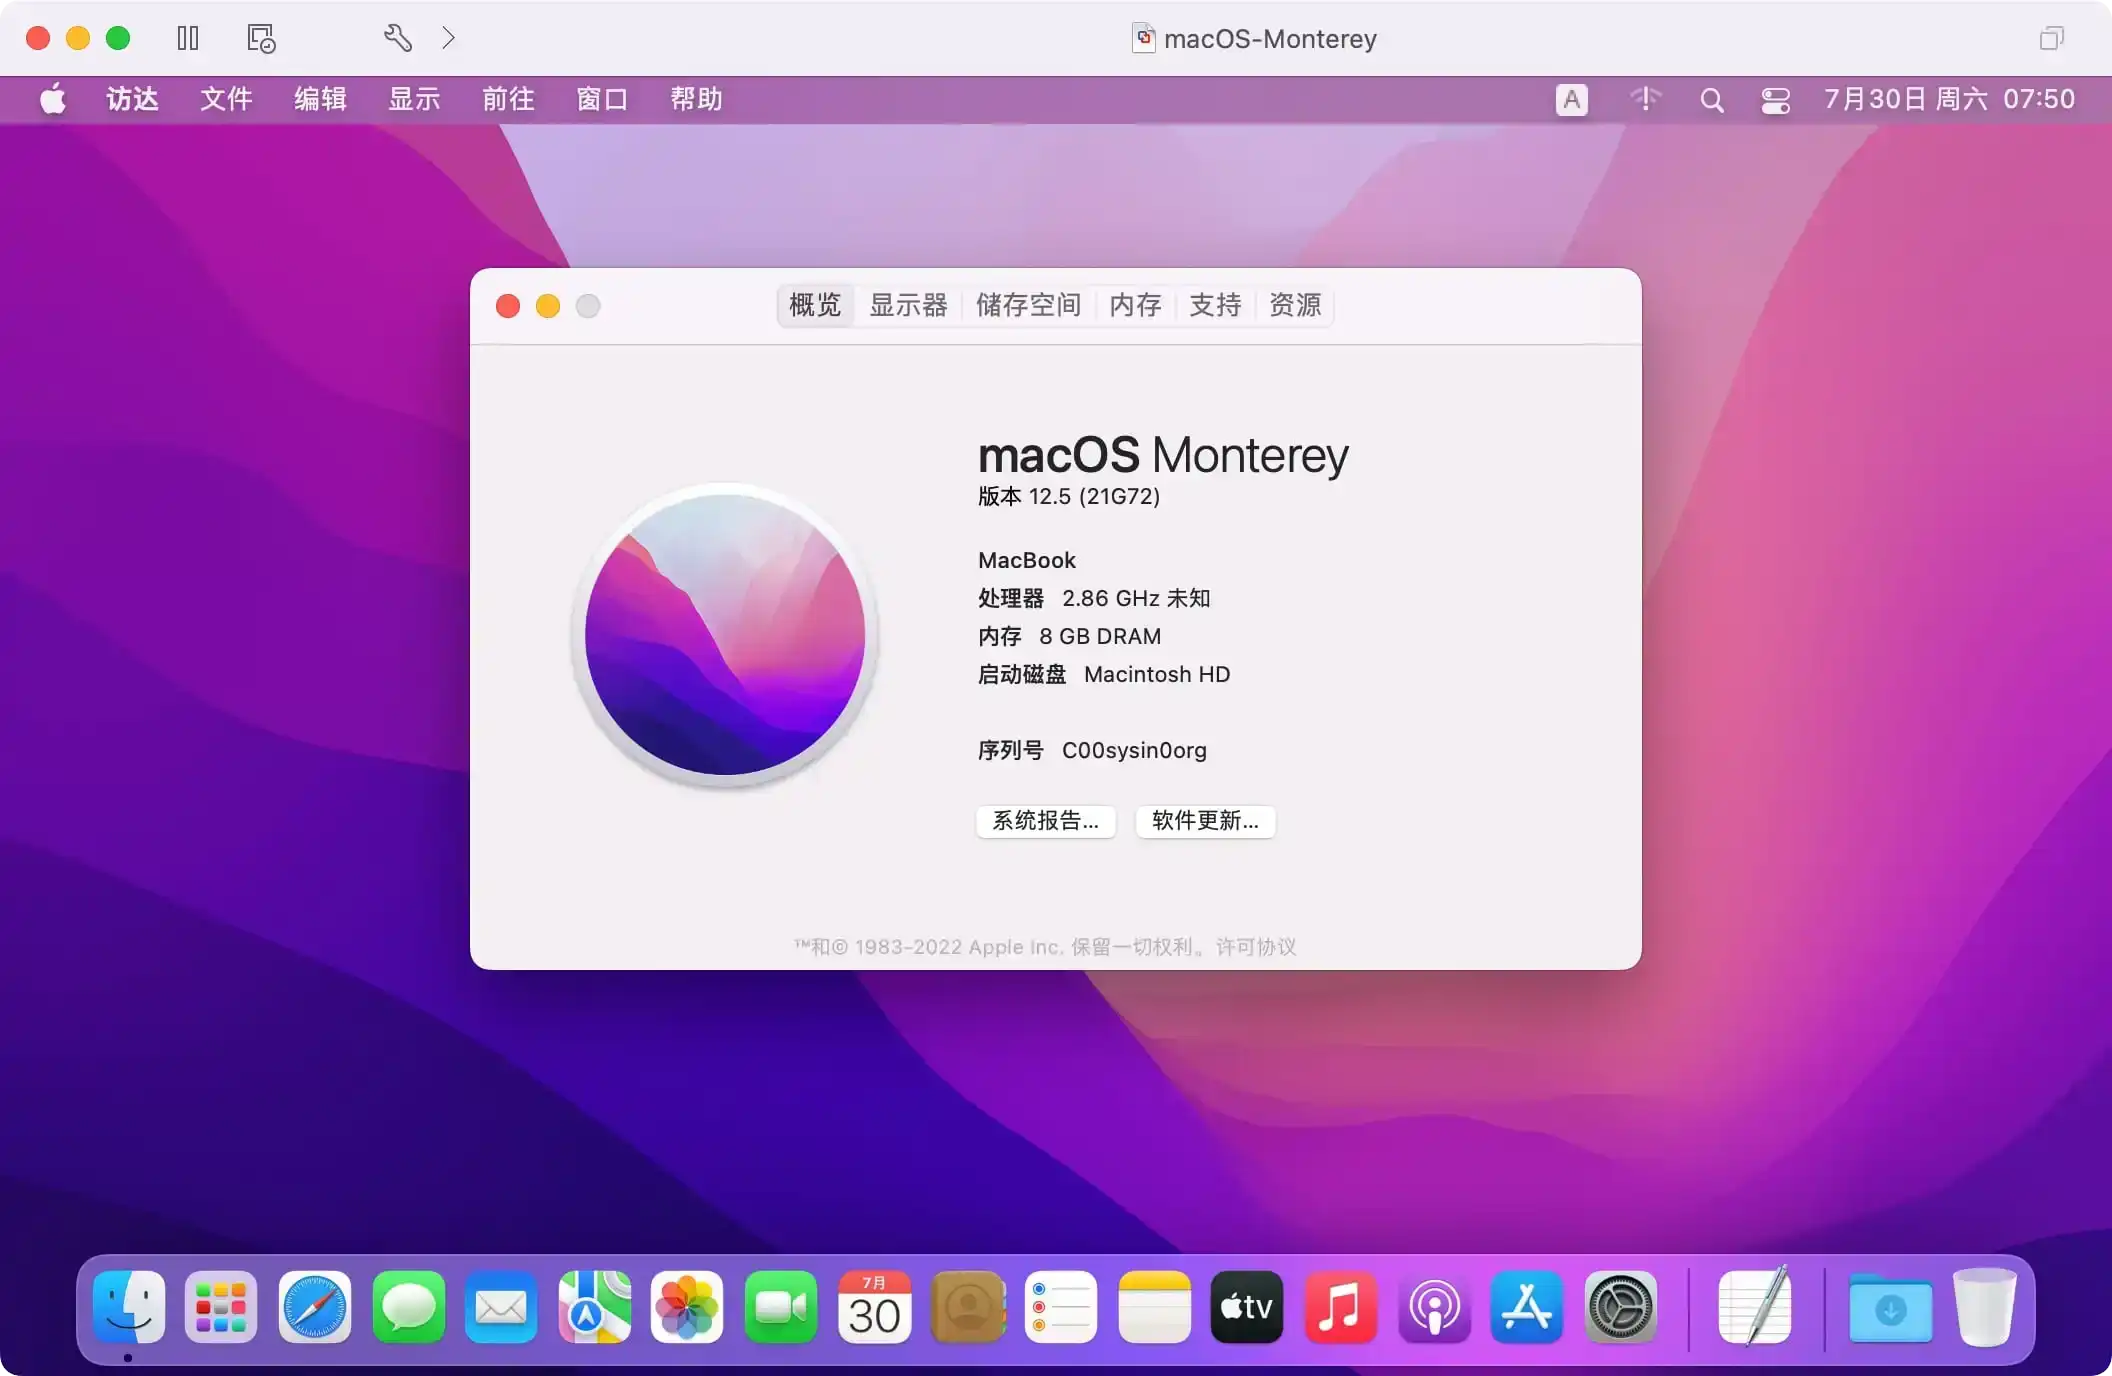Click the 系统报告 button
The image size is (2112, 1376).
coord(1045,821)
